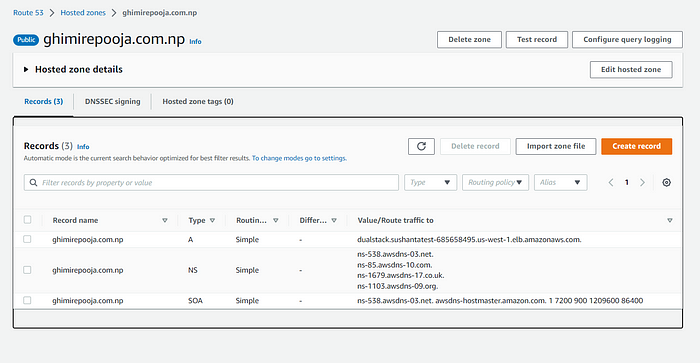Viewport: 700px width, 363px height.
Task: Check the SOA record row checkbox
Action: pos(28,300)
